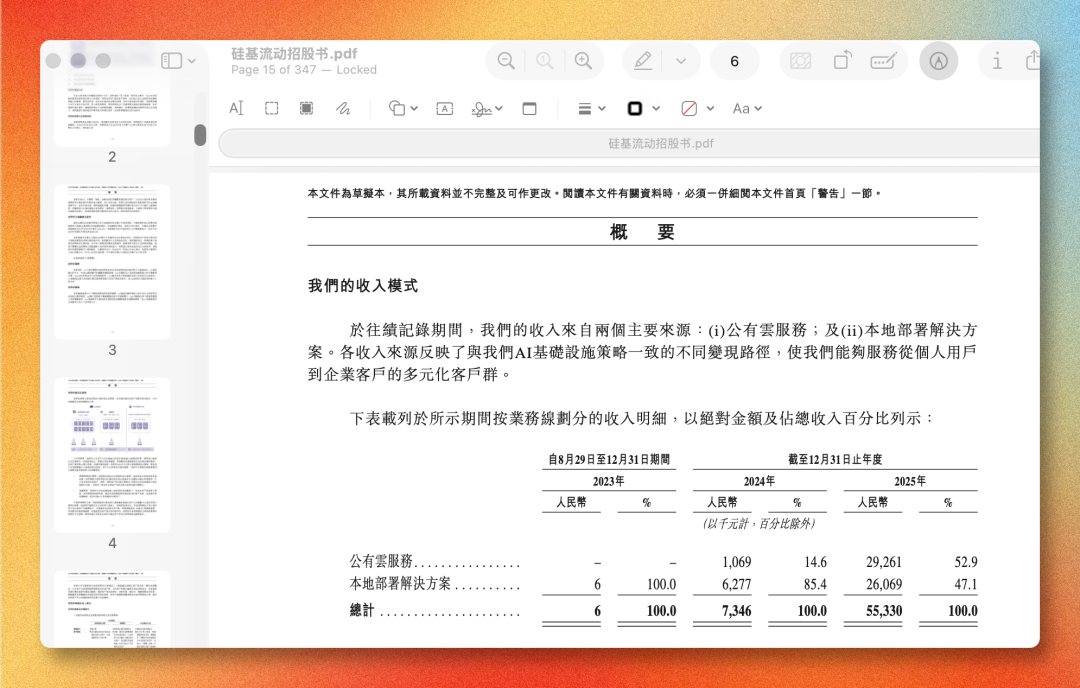Select the highlight pen tool
Image resolution: width=1080 pixels, height=688 pixels.
tap(643, 61)
